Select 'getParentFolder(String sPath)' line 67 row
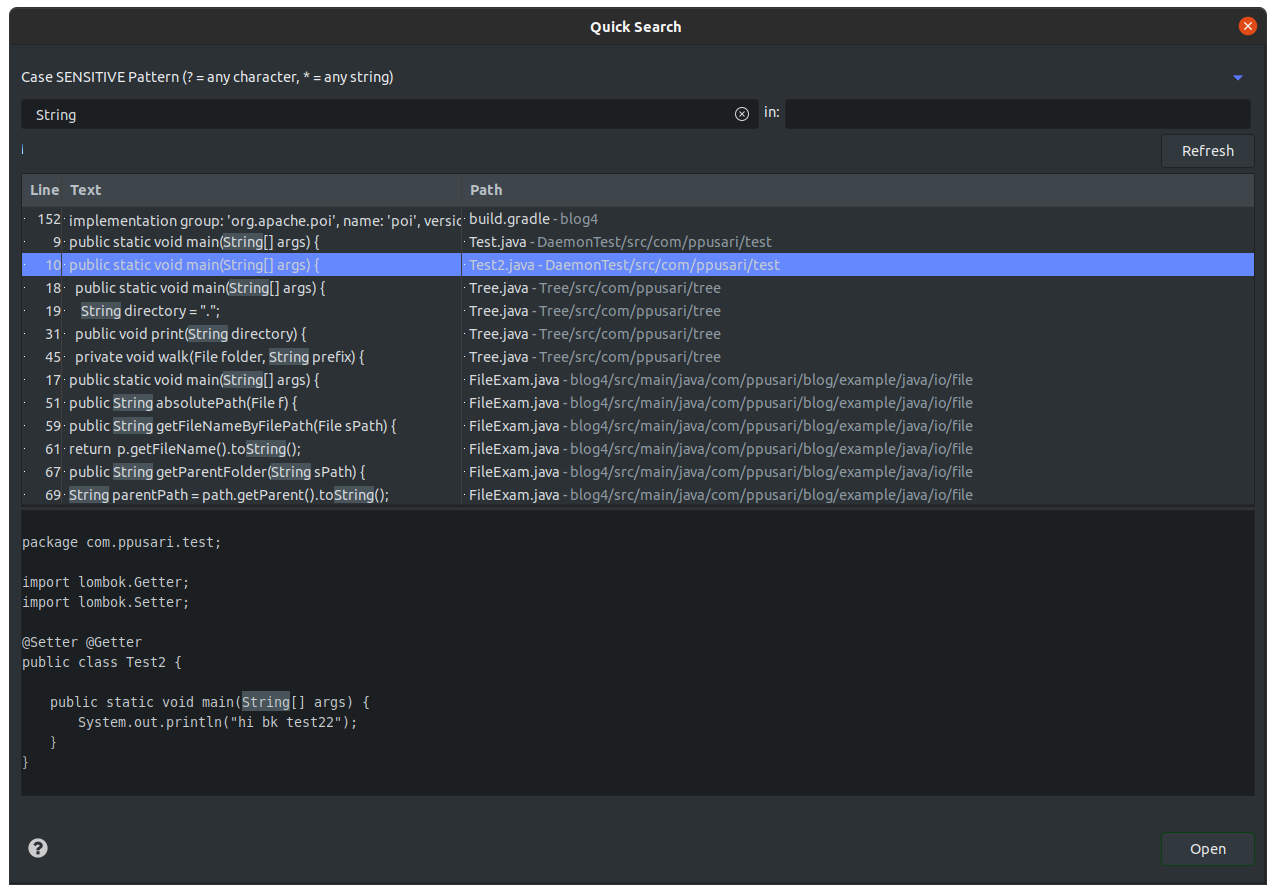This screenshot has height=894, width=1276. [638, 472]
